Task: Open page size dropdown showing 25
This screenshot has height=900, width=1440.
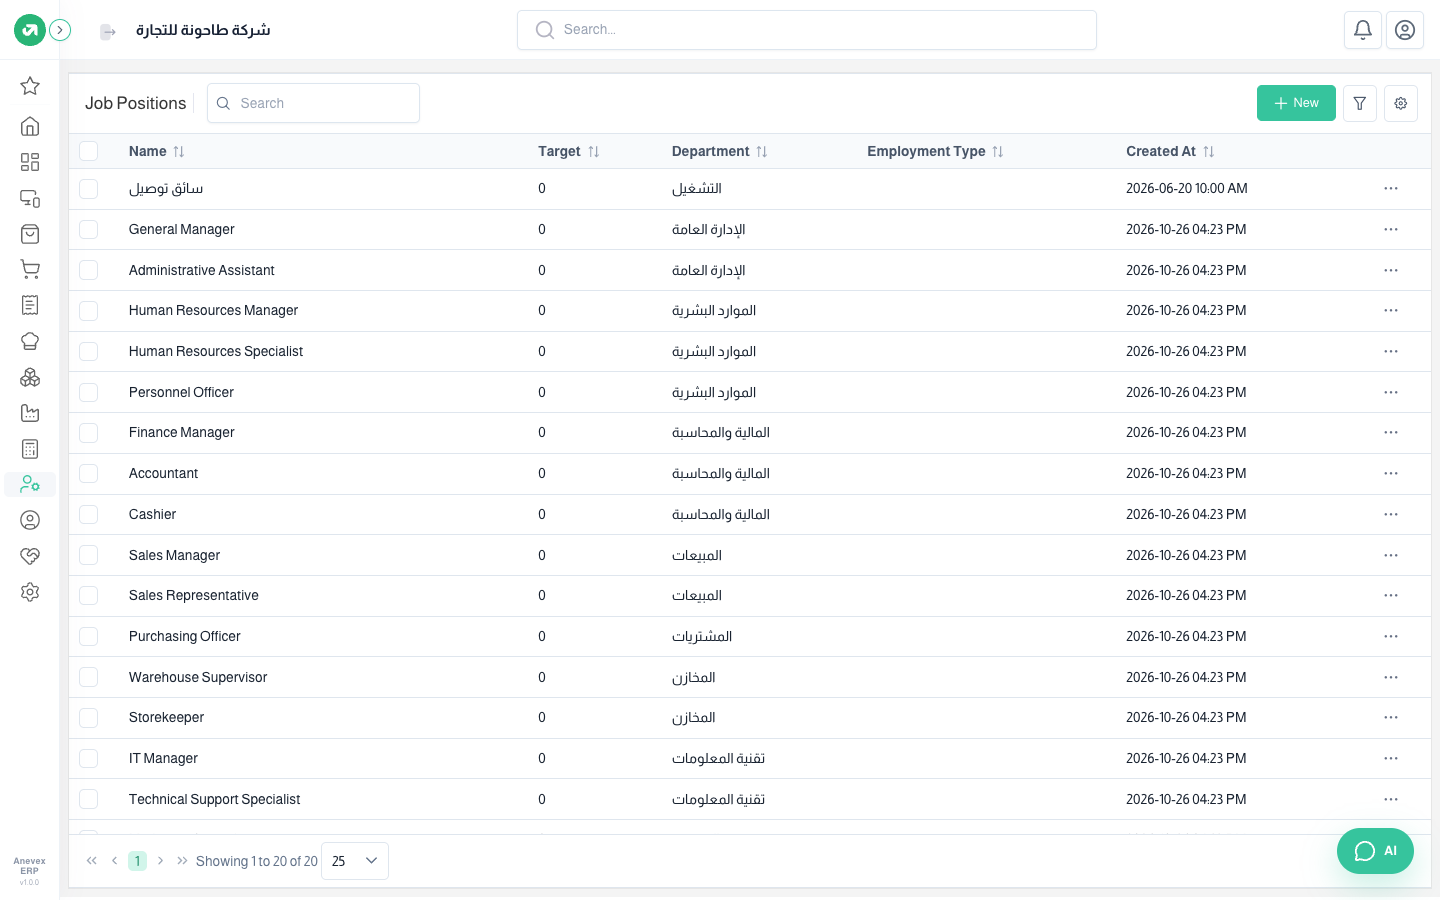Action: [355, 861]
